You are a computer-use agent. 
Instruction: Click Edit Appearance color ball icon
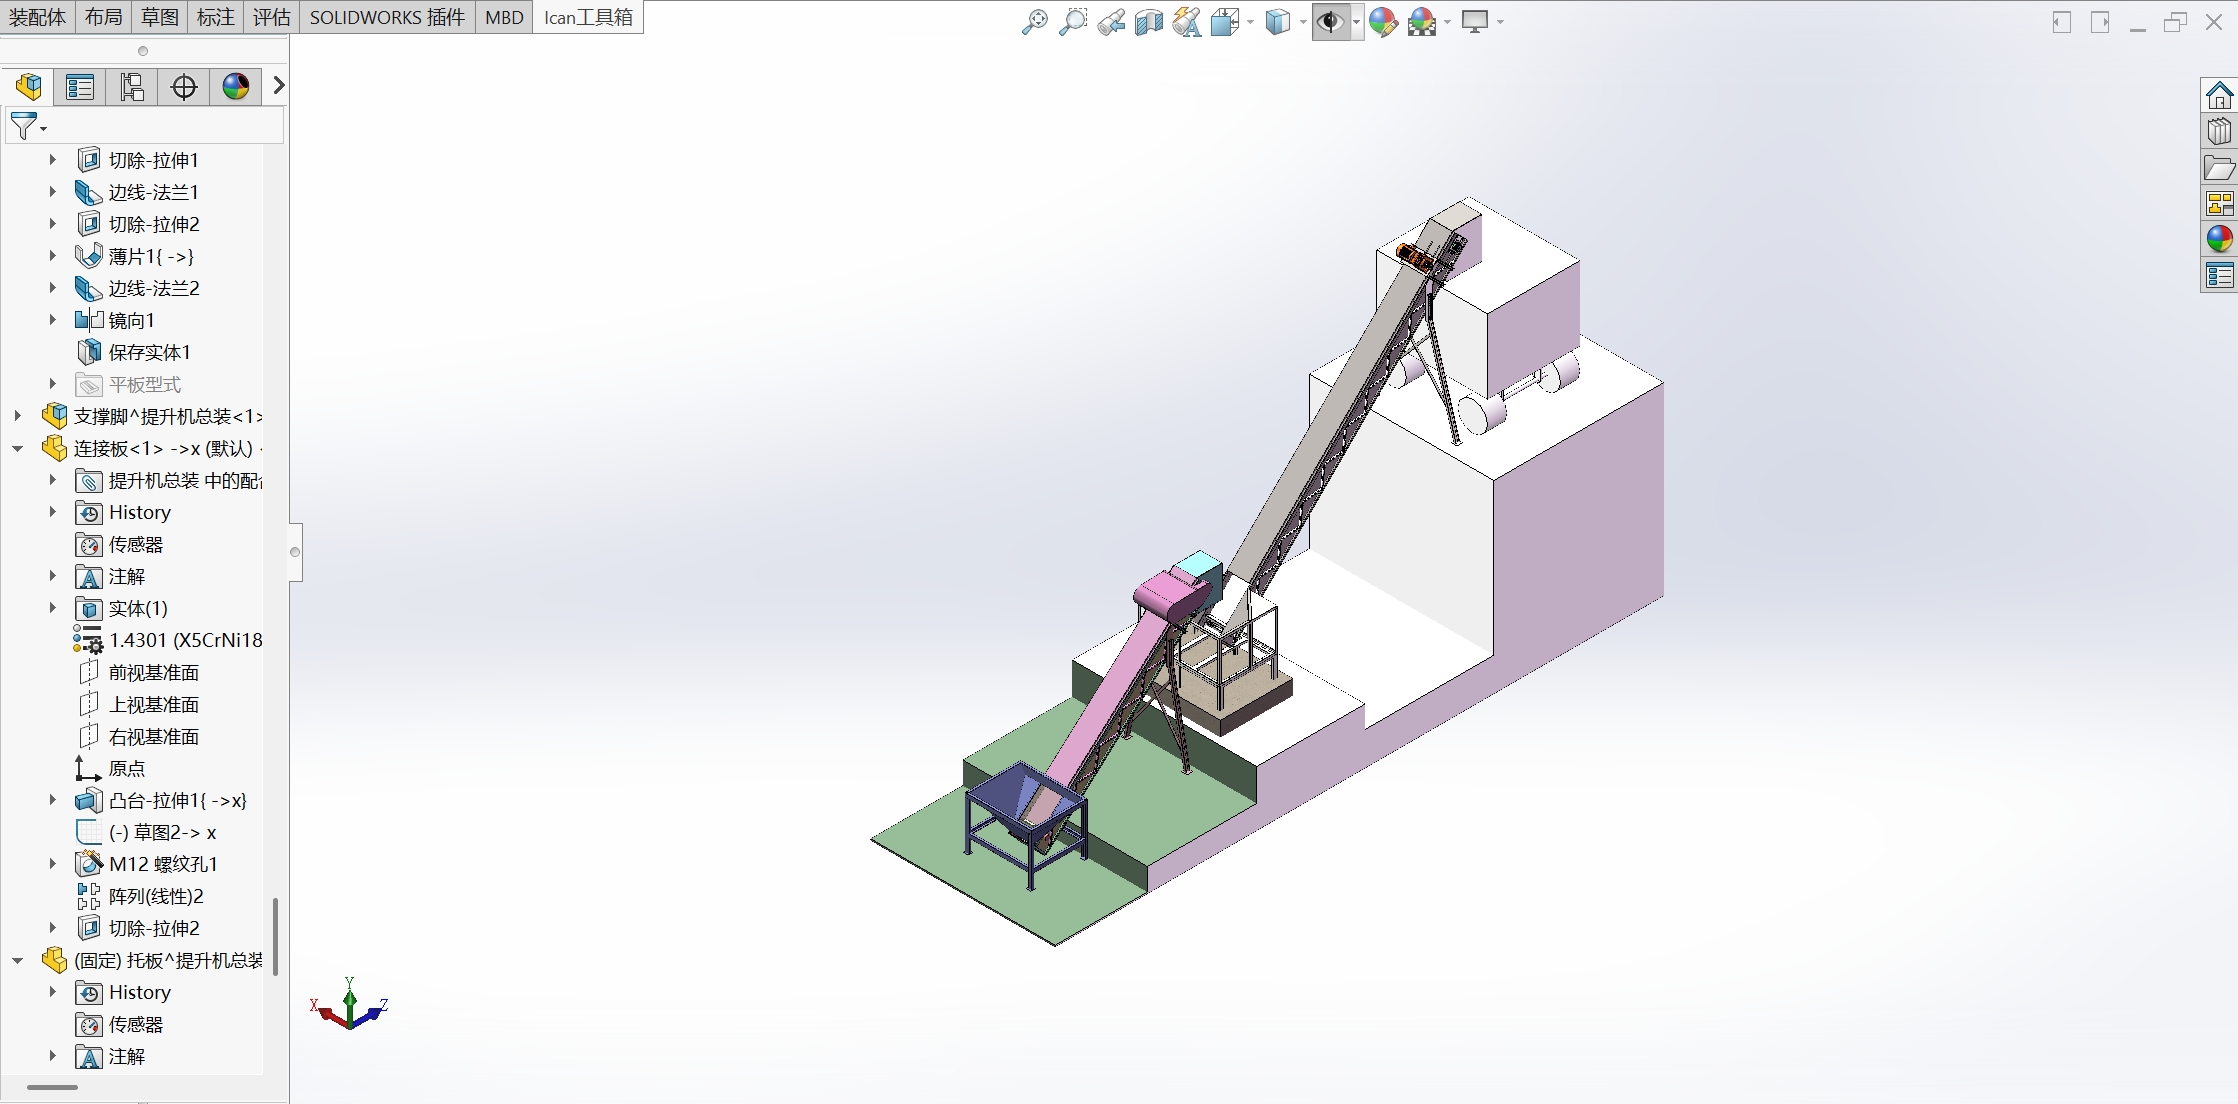pyautogui.click(x=1383, y=22)
